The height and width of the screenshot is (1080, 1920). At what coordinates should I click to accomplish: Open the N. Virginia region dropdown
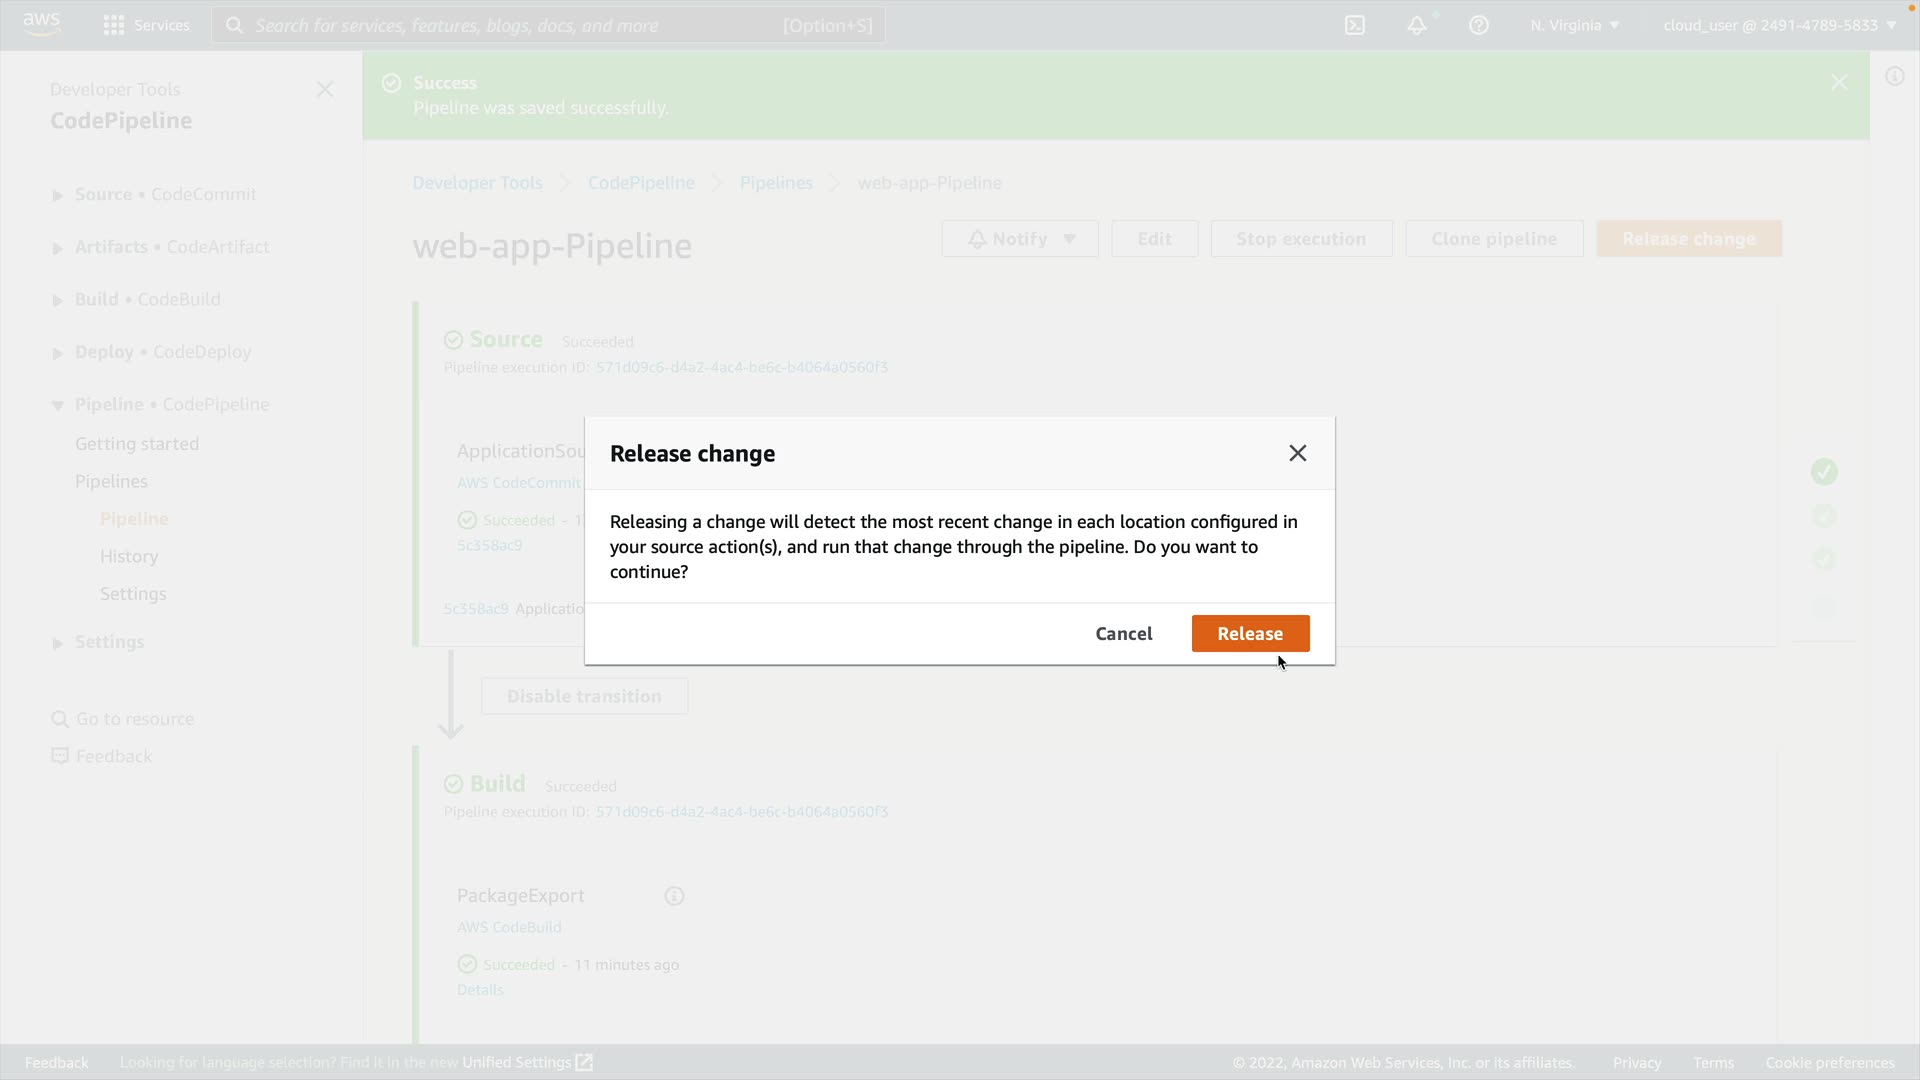click(1574, 25)
